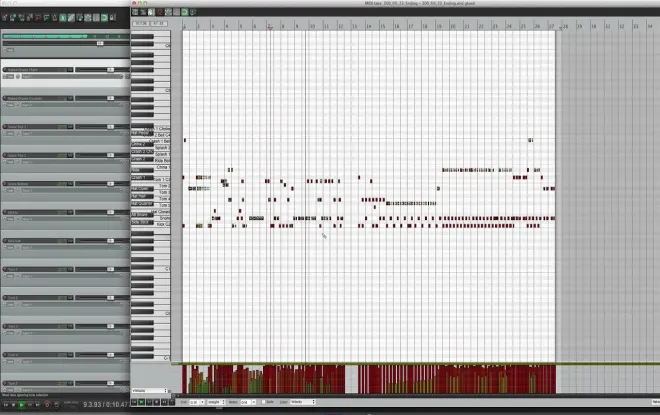Click green arrow icon in MIDI editor toolbar

pyautogui.click(x=184, y=12)
